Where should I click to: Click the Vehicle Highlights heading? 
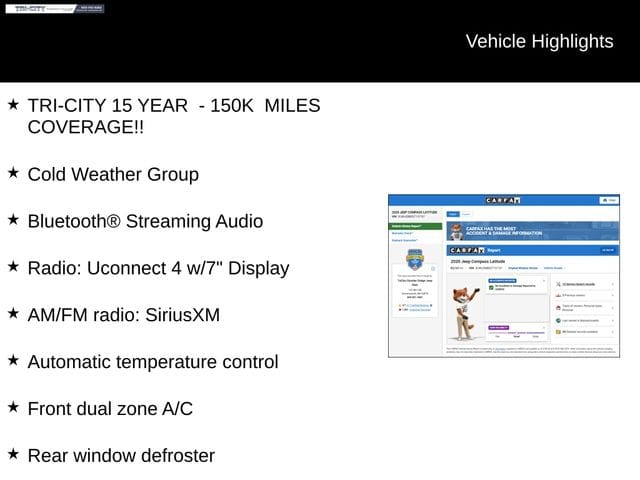click(539, 41)
